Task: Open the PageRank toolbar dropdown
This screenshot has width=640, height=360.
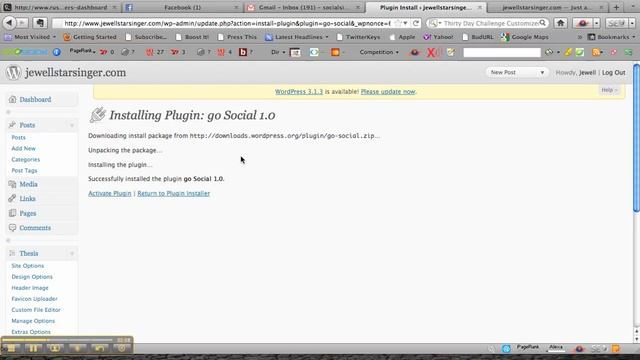Action: pos(82,51)
